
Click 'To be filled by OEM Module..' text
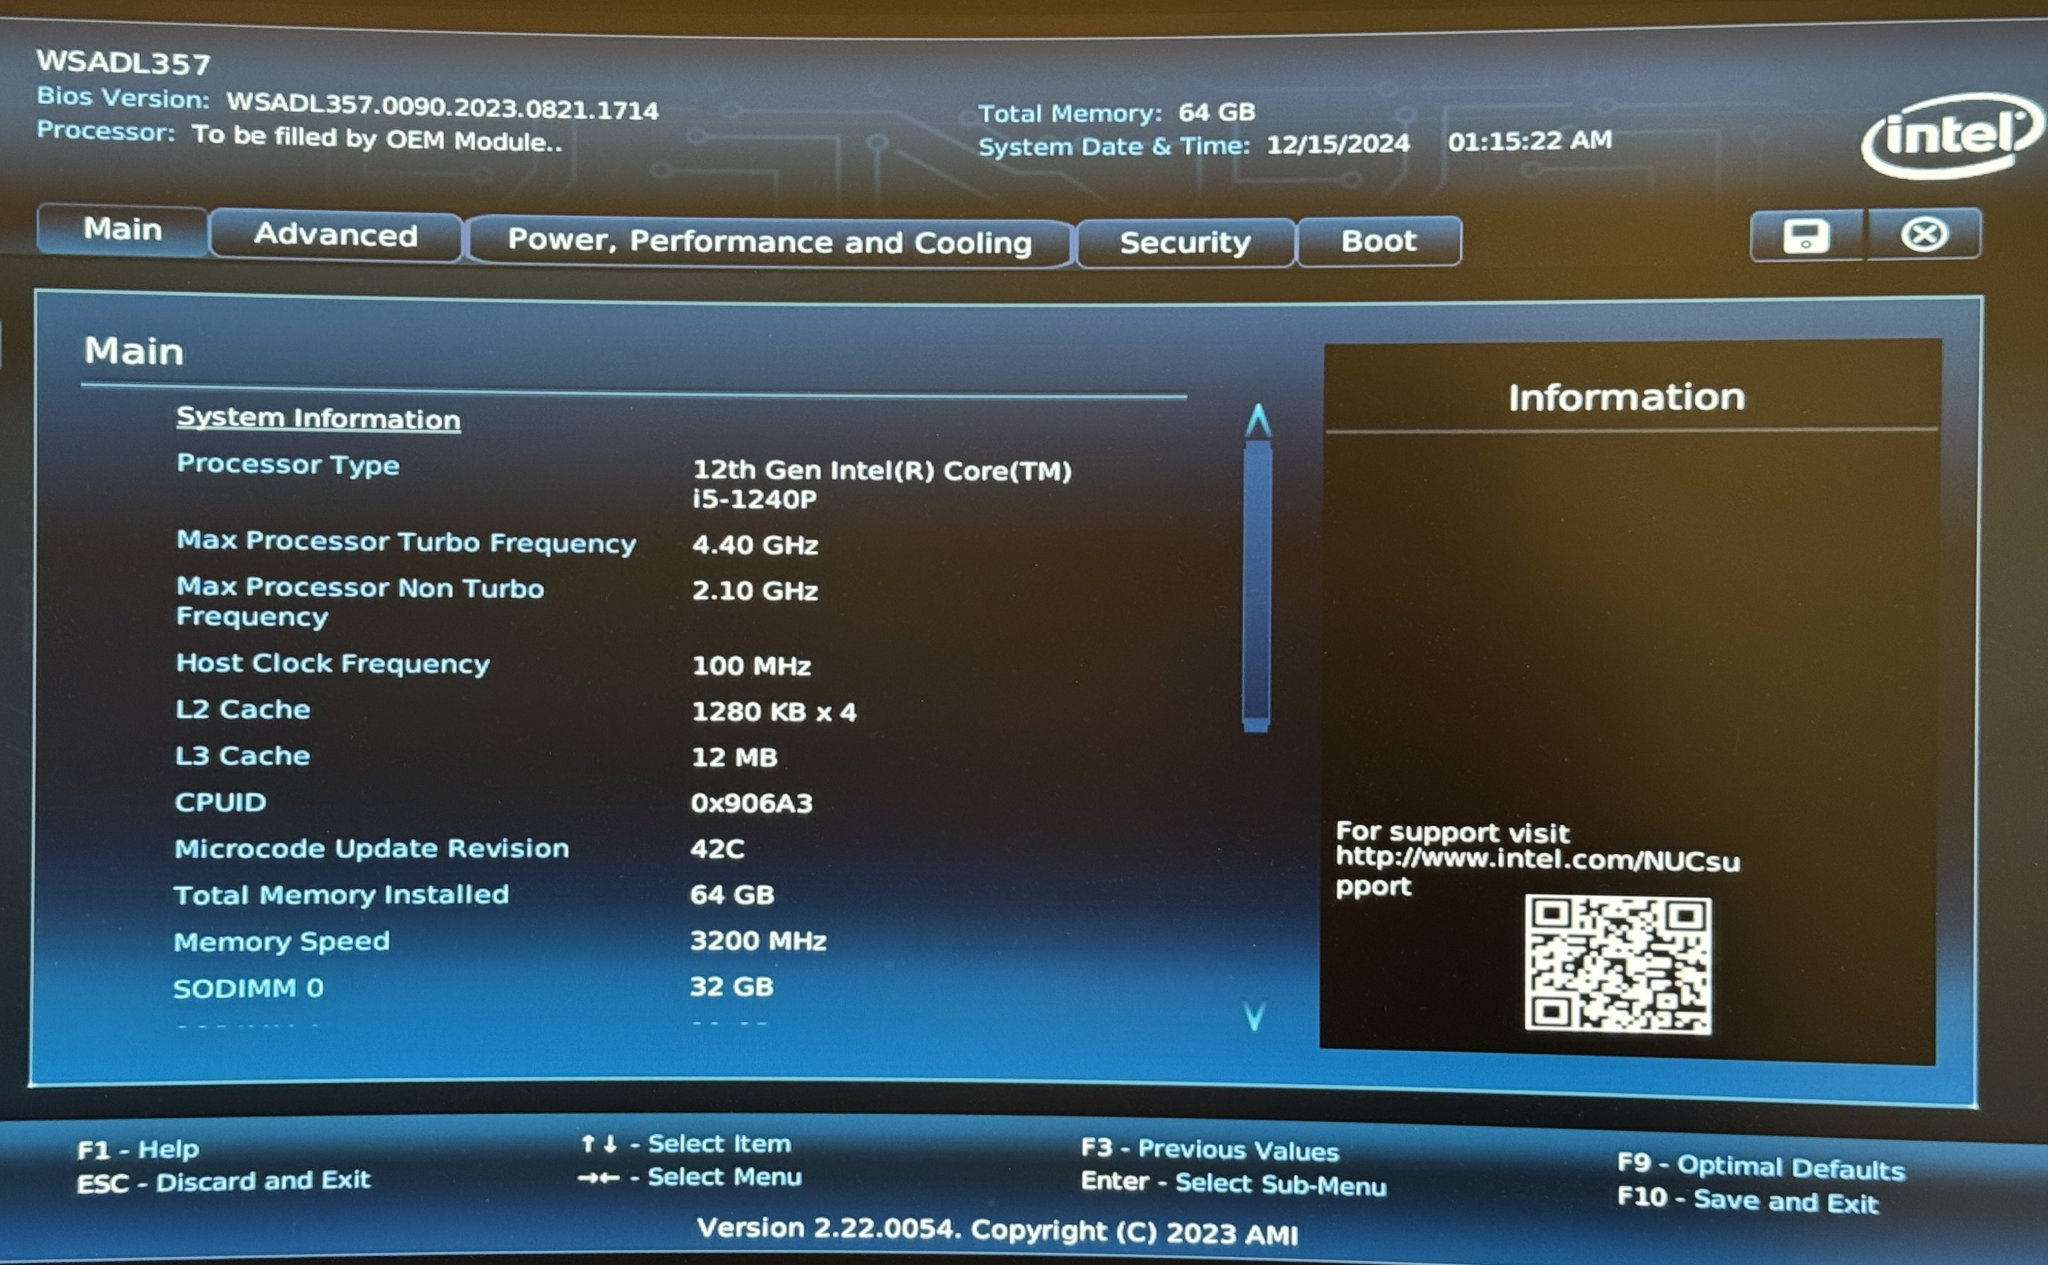tap(377, 138)
